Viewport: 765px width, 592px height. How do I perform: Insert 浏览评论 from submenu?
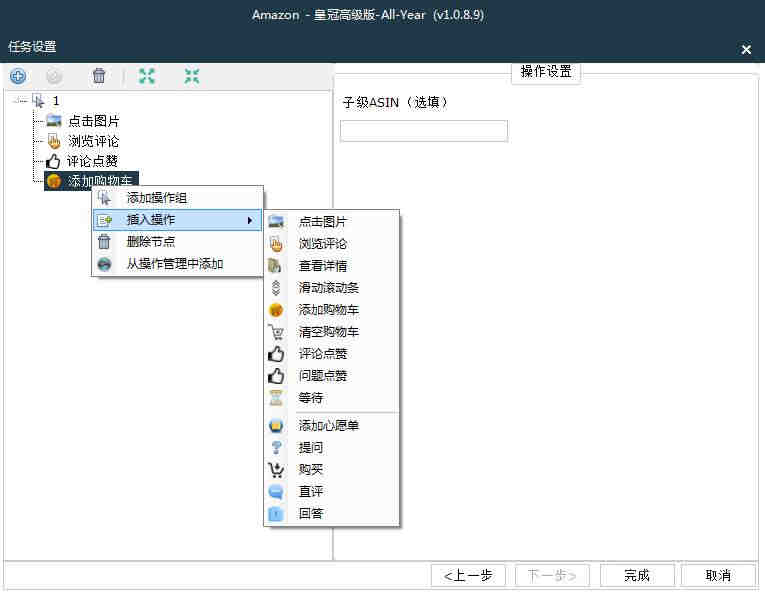(x=332, y=244)
